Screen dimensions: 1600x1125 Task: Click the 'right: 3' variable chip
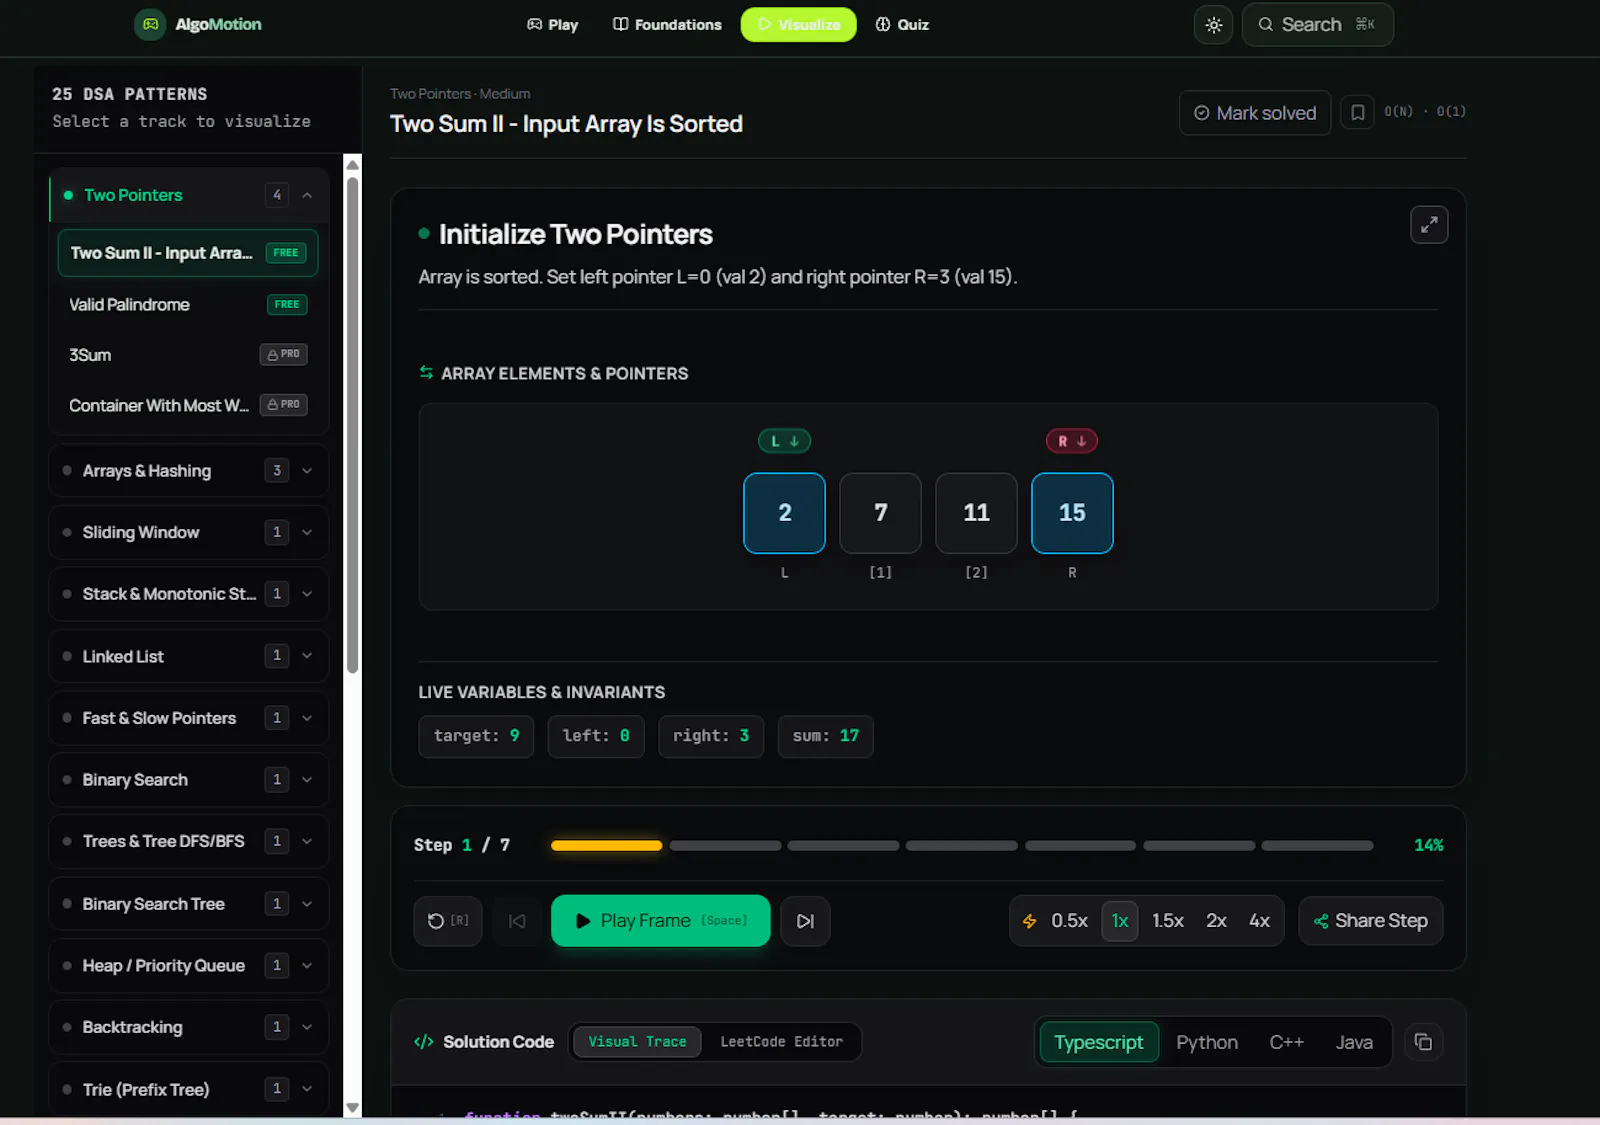[711, 736]
